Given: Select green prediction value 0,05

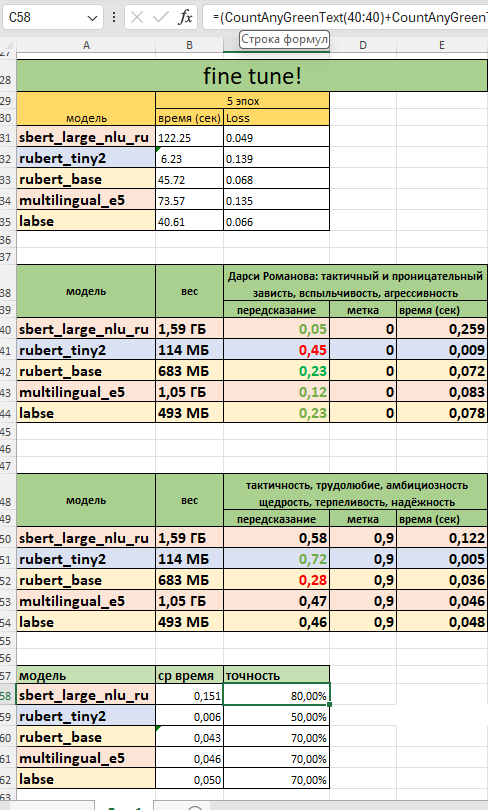Looking at the screenshot, I should (276, 329).
